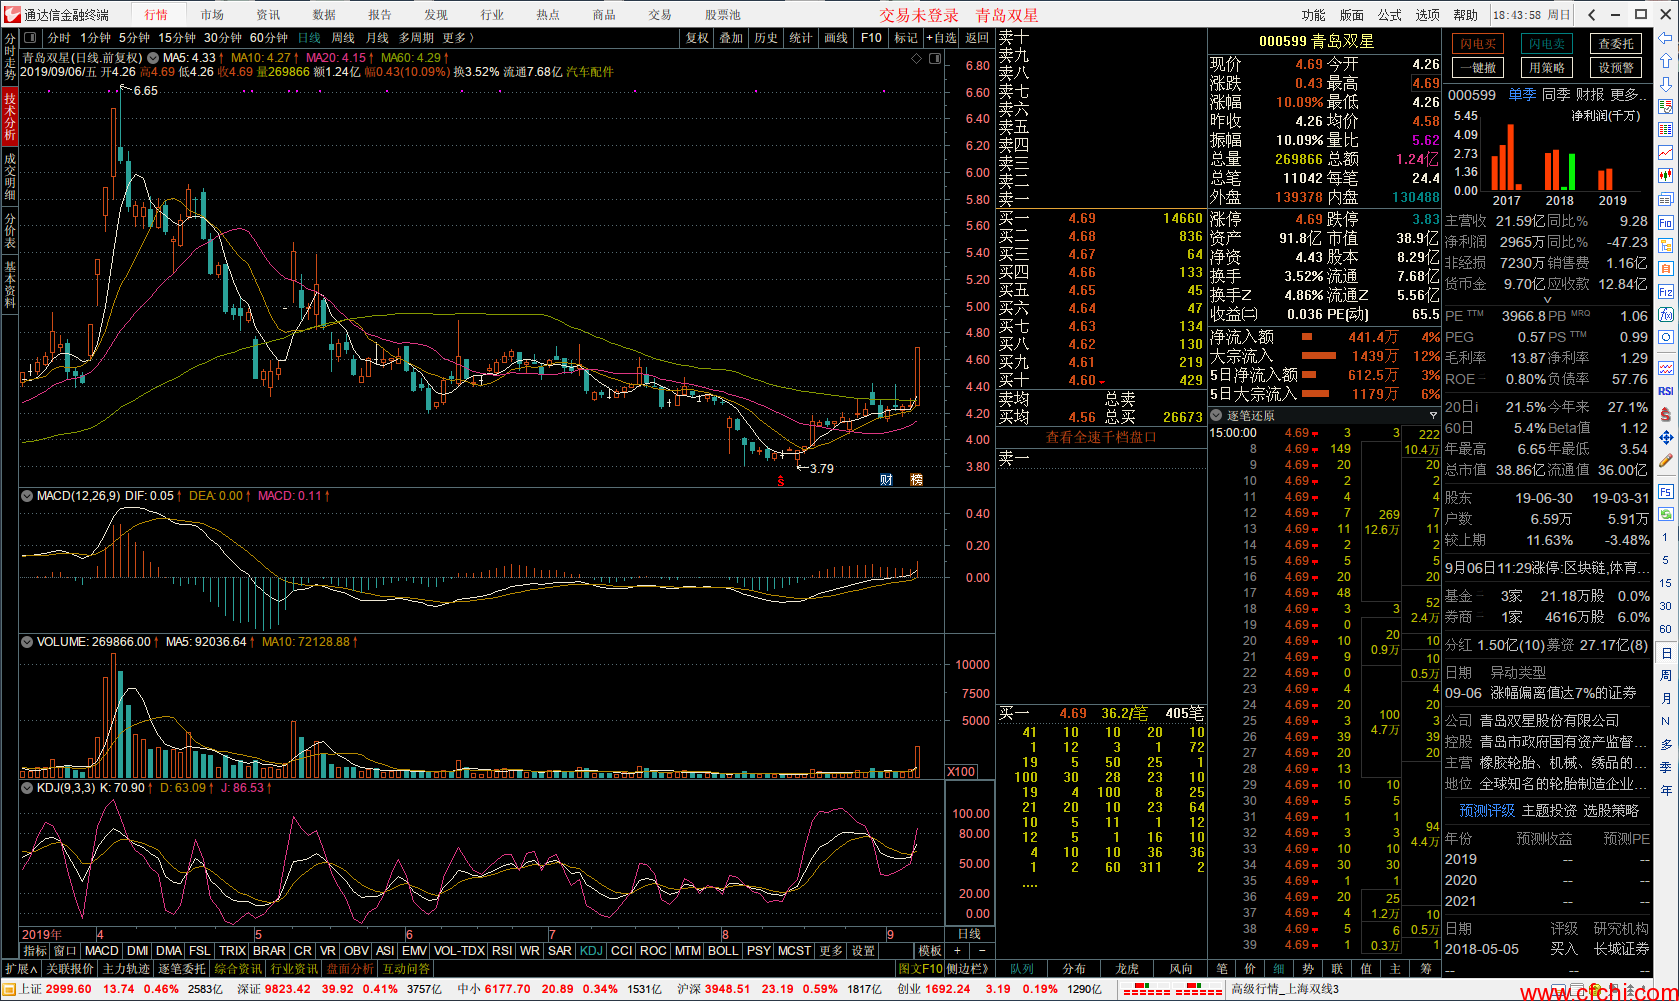Click the 财 wealth marker on chart
This screenshot has height=1001, width=1679.
pyautogui.click(x=886, y=480)
